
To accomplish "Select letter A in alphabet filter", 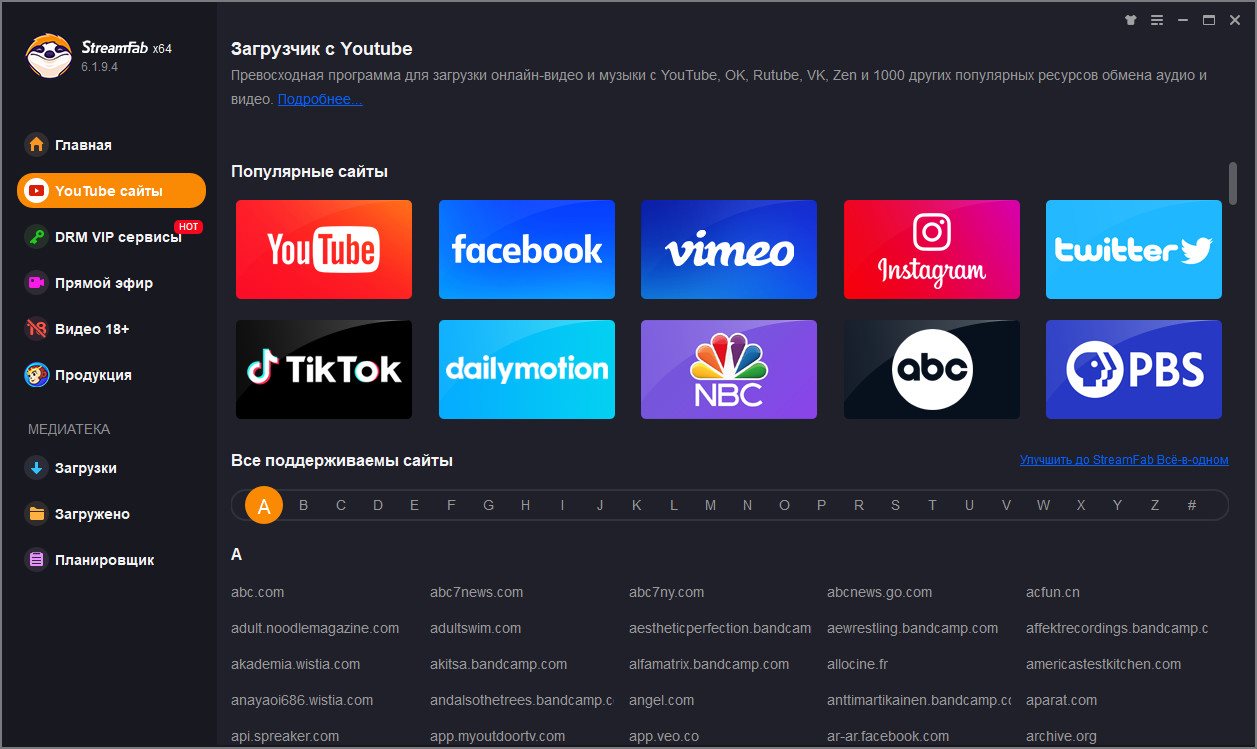I will [x=264, y=505].
